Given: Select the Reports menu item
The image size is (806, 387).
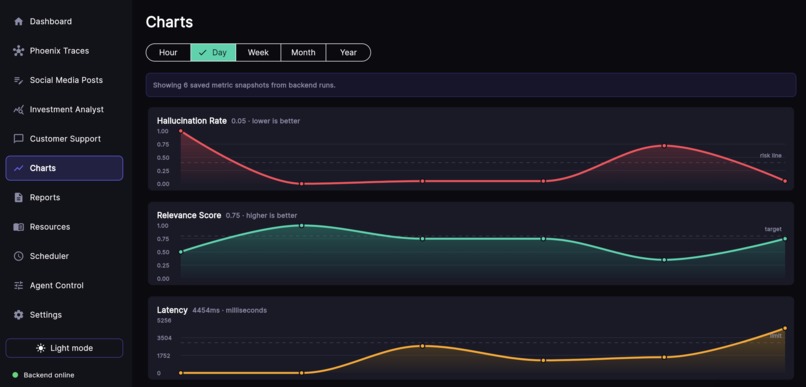Looking at the screenshot, I should point(64,197).
